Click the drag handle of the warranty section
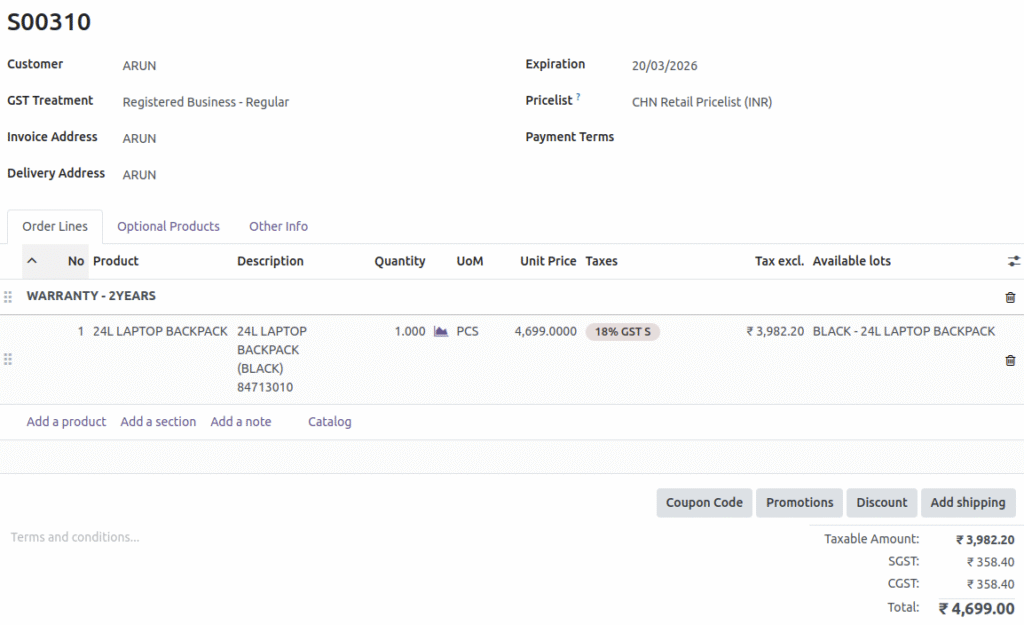Screen dimensions: 1024x625 8,297
